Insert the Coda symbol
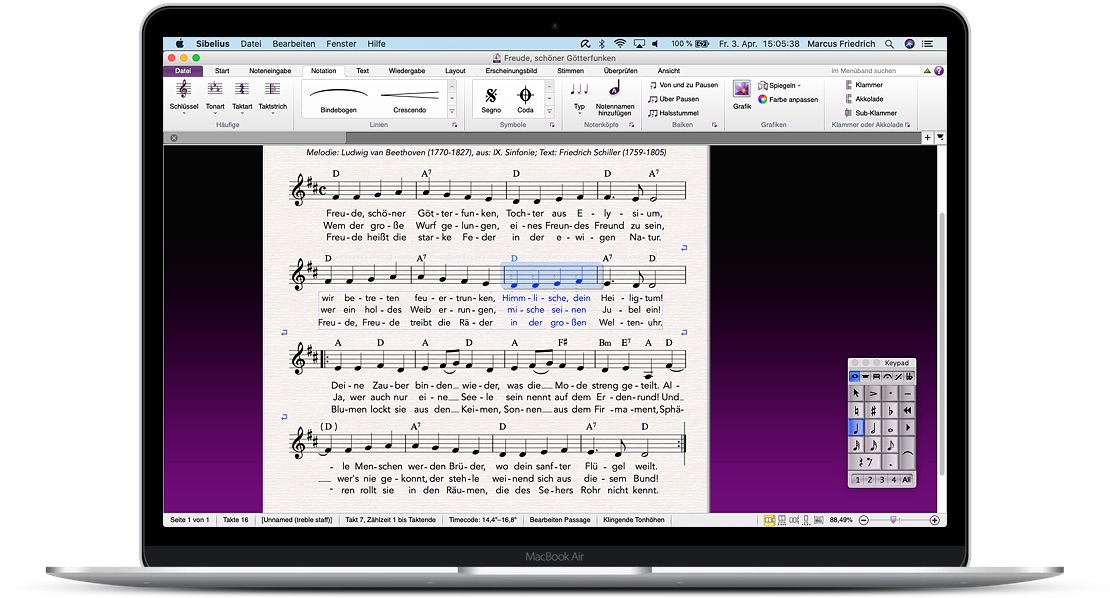 (x=525, y=99)
